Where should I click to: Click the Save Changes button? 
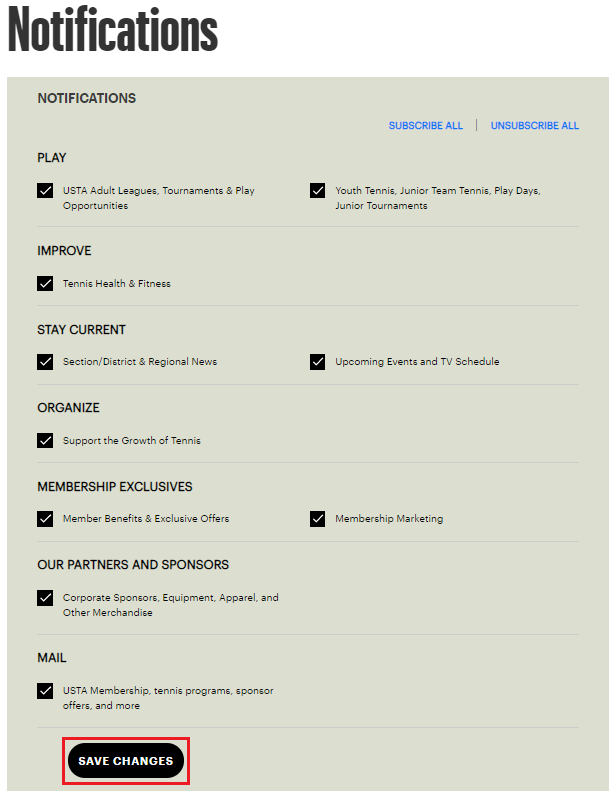pos(125,760)
